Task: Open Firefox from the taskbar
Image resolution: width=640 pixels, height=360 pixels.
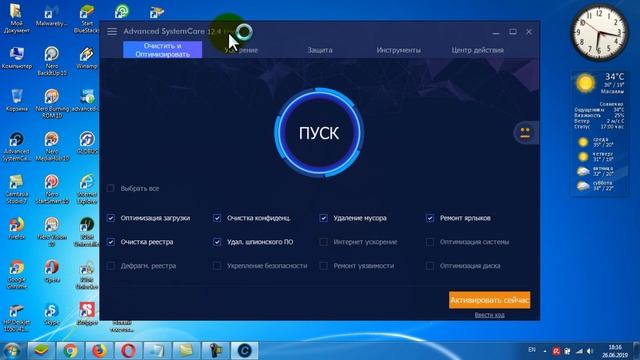Action: coord(99,350)
